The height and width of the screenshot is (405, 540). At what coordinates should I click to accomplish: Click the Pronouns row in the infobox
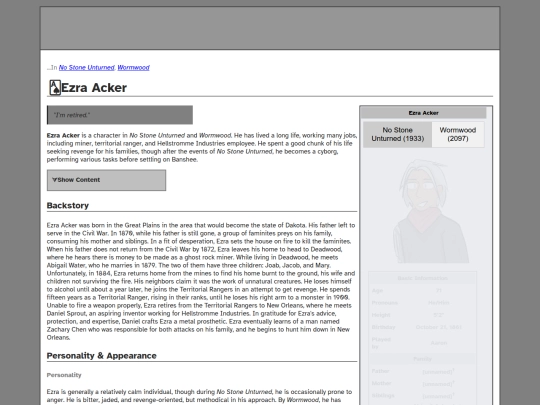423,303
